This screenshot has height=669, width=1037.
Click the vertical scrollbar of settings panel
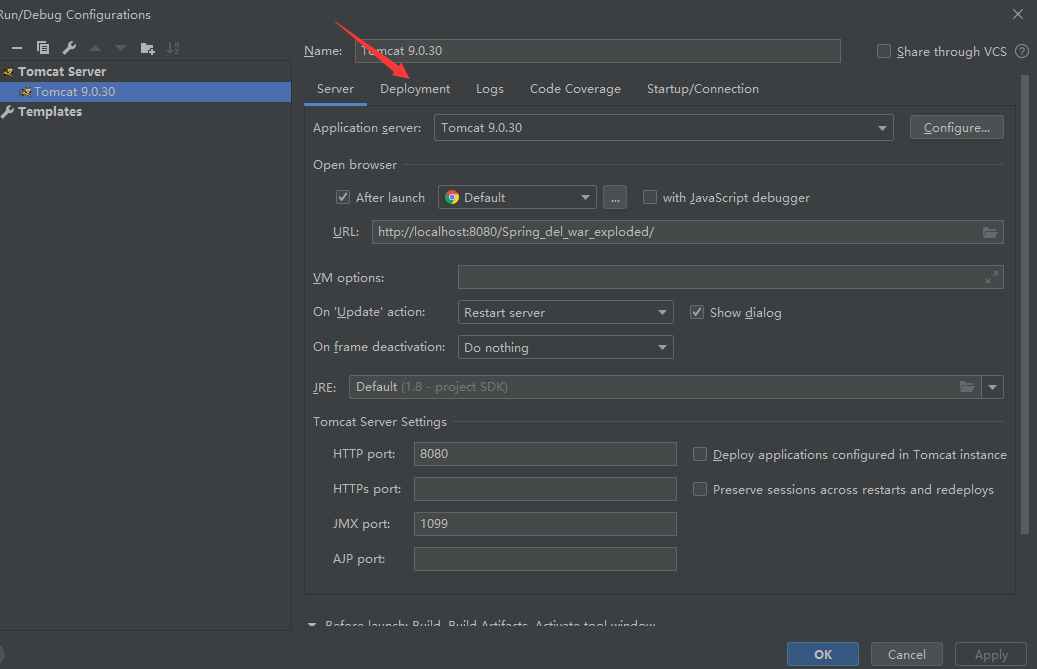point(1024,304)
